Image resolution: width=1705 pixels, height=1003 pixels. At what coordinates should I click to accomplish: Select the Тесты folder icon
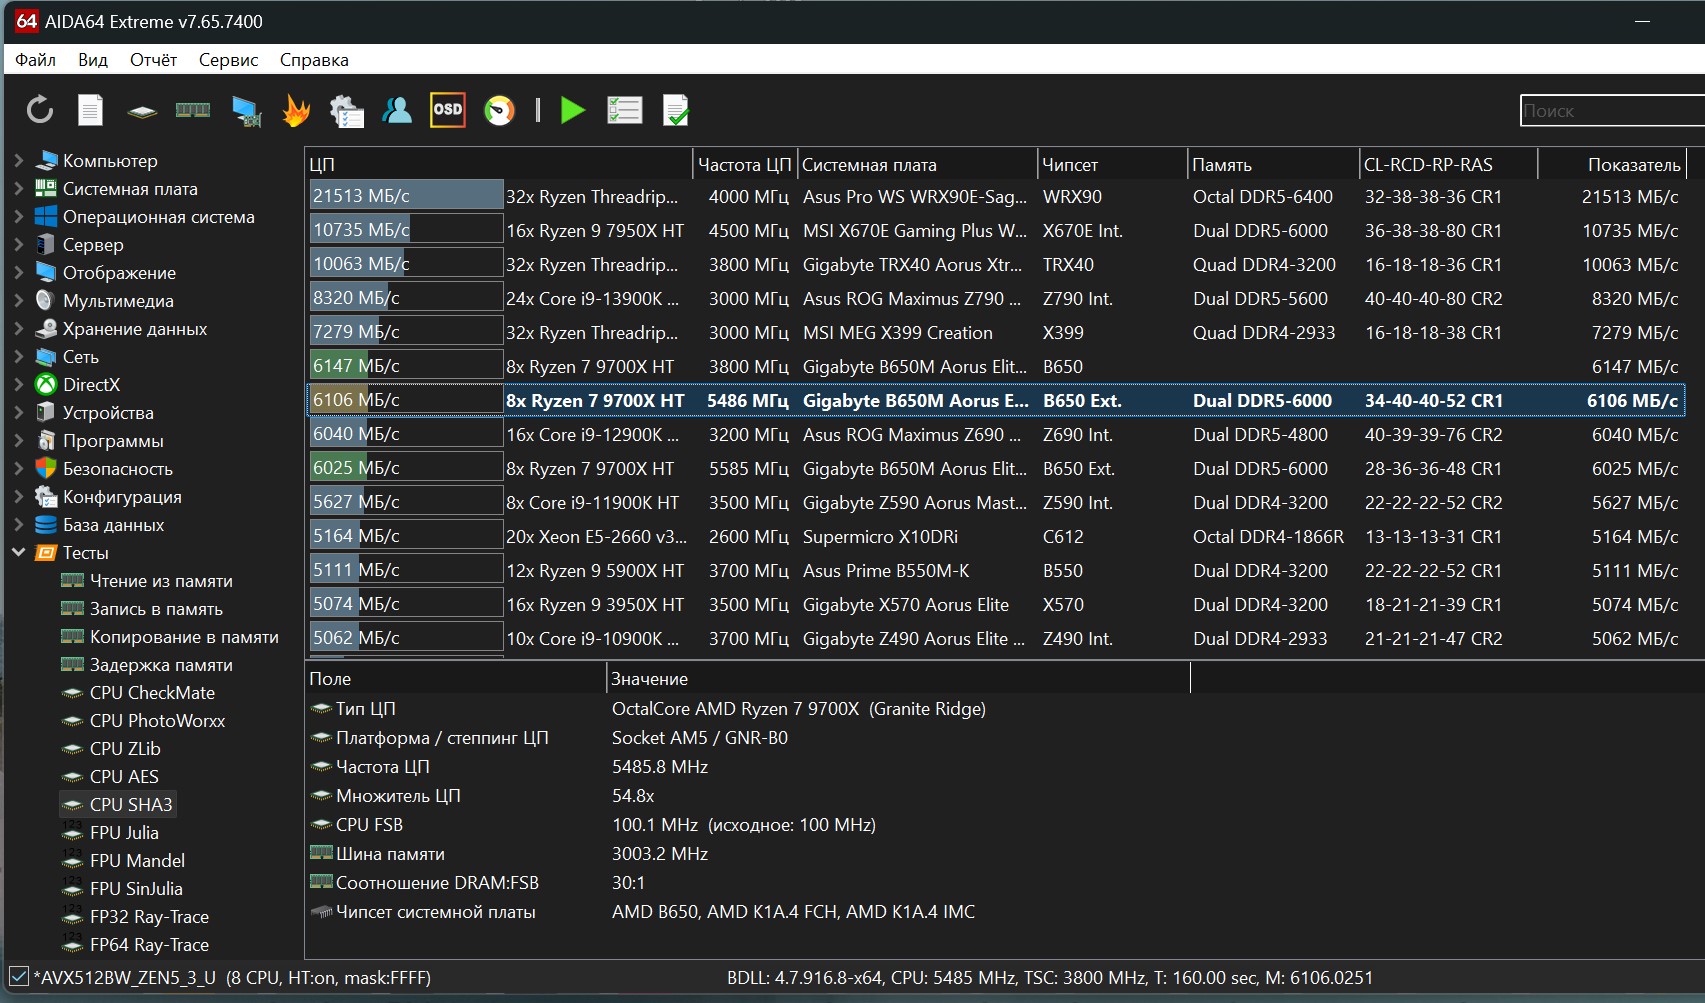point(46,552)
